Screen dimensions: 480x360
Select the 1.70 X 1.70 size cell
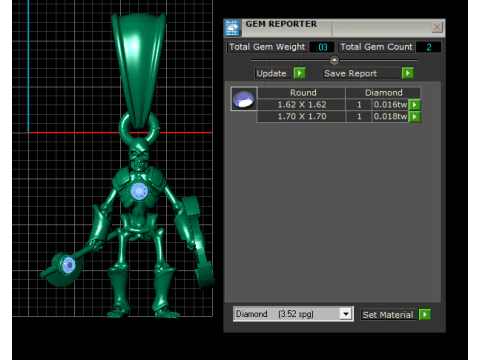point(302,117)
